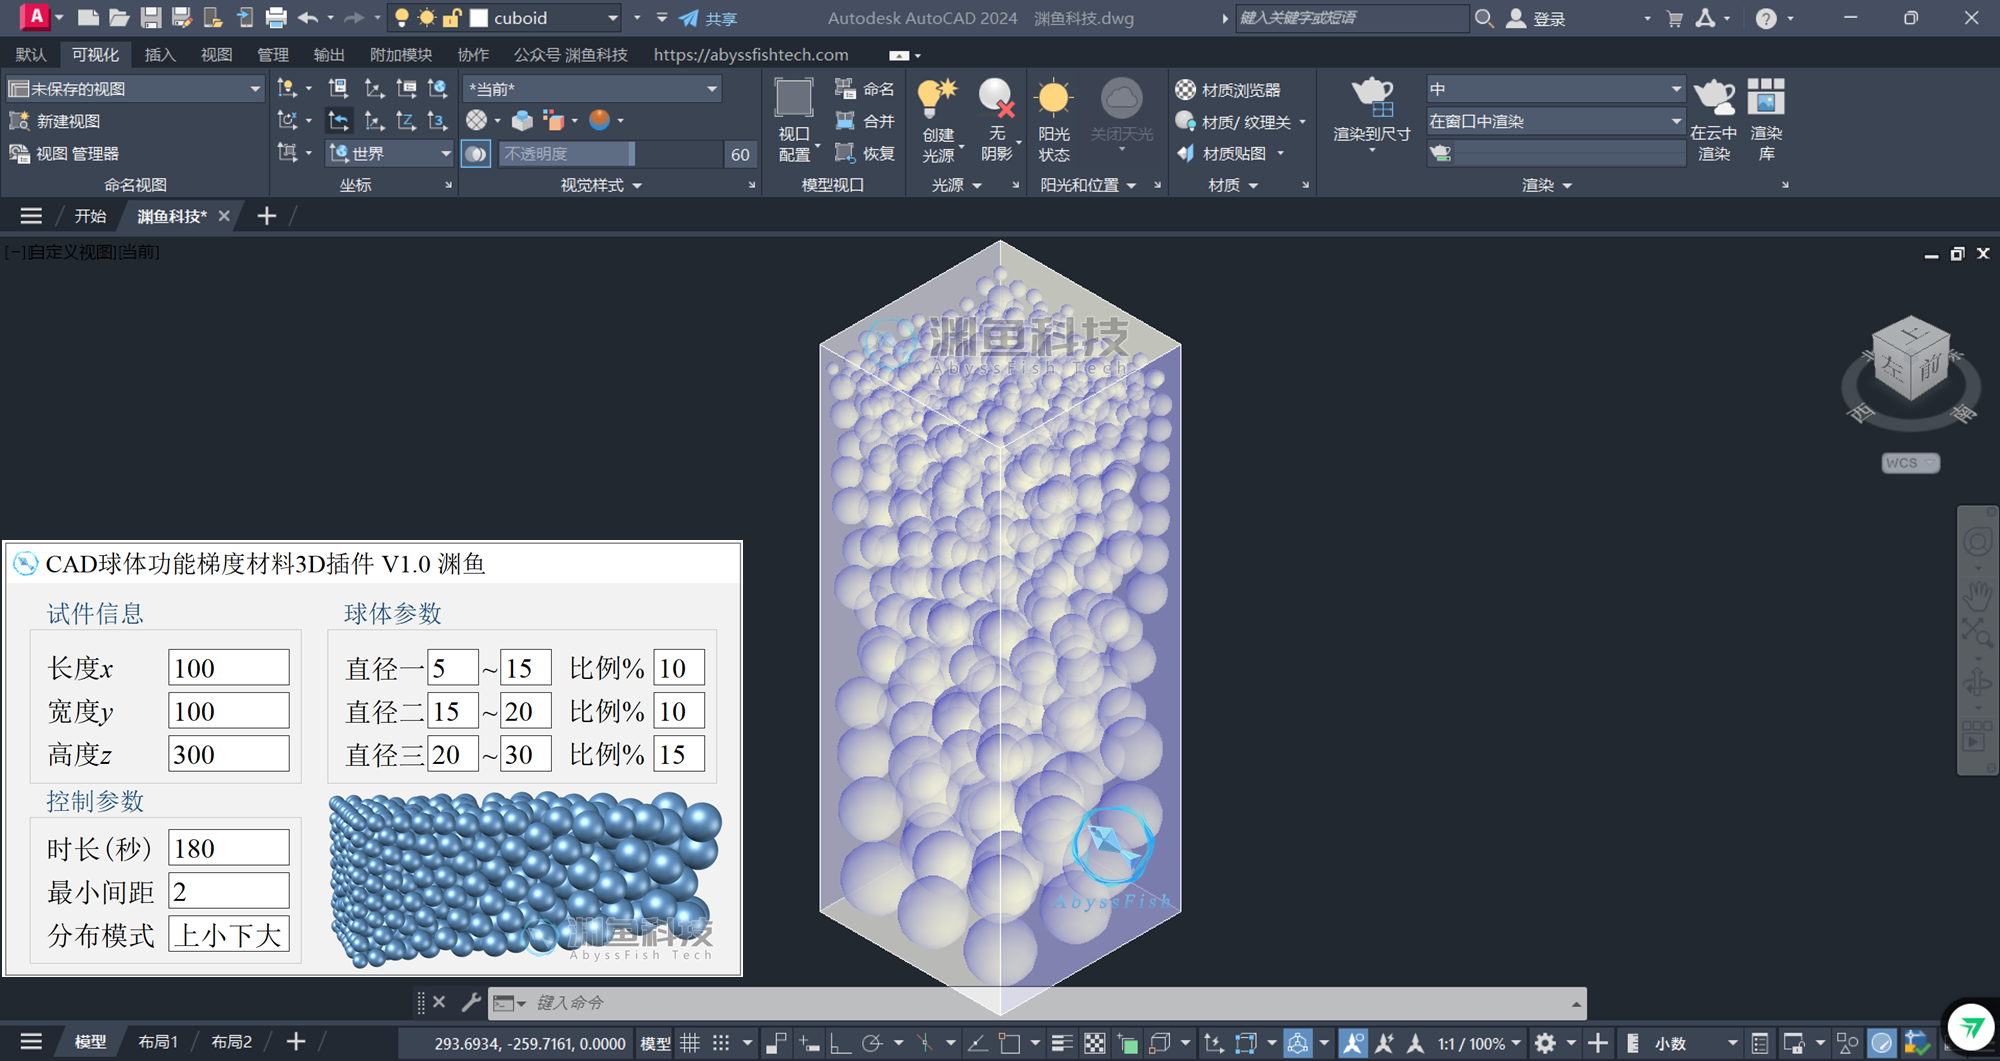The image size is (2000, 1061).
Task: Click the 阳光状态 sun status icon
Action: coord(1054,119)
